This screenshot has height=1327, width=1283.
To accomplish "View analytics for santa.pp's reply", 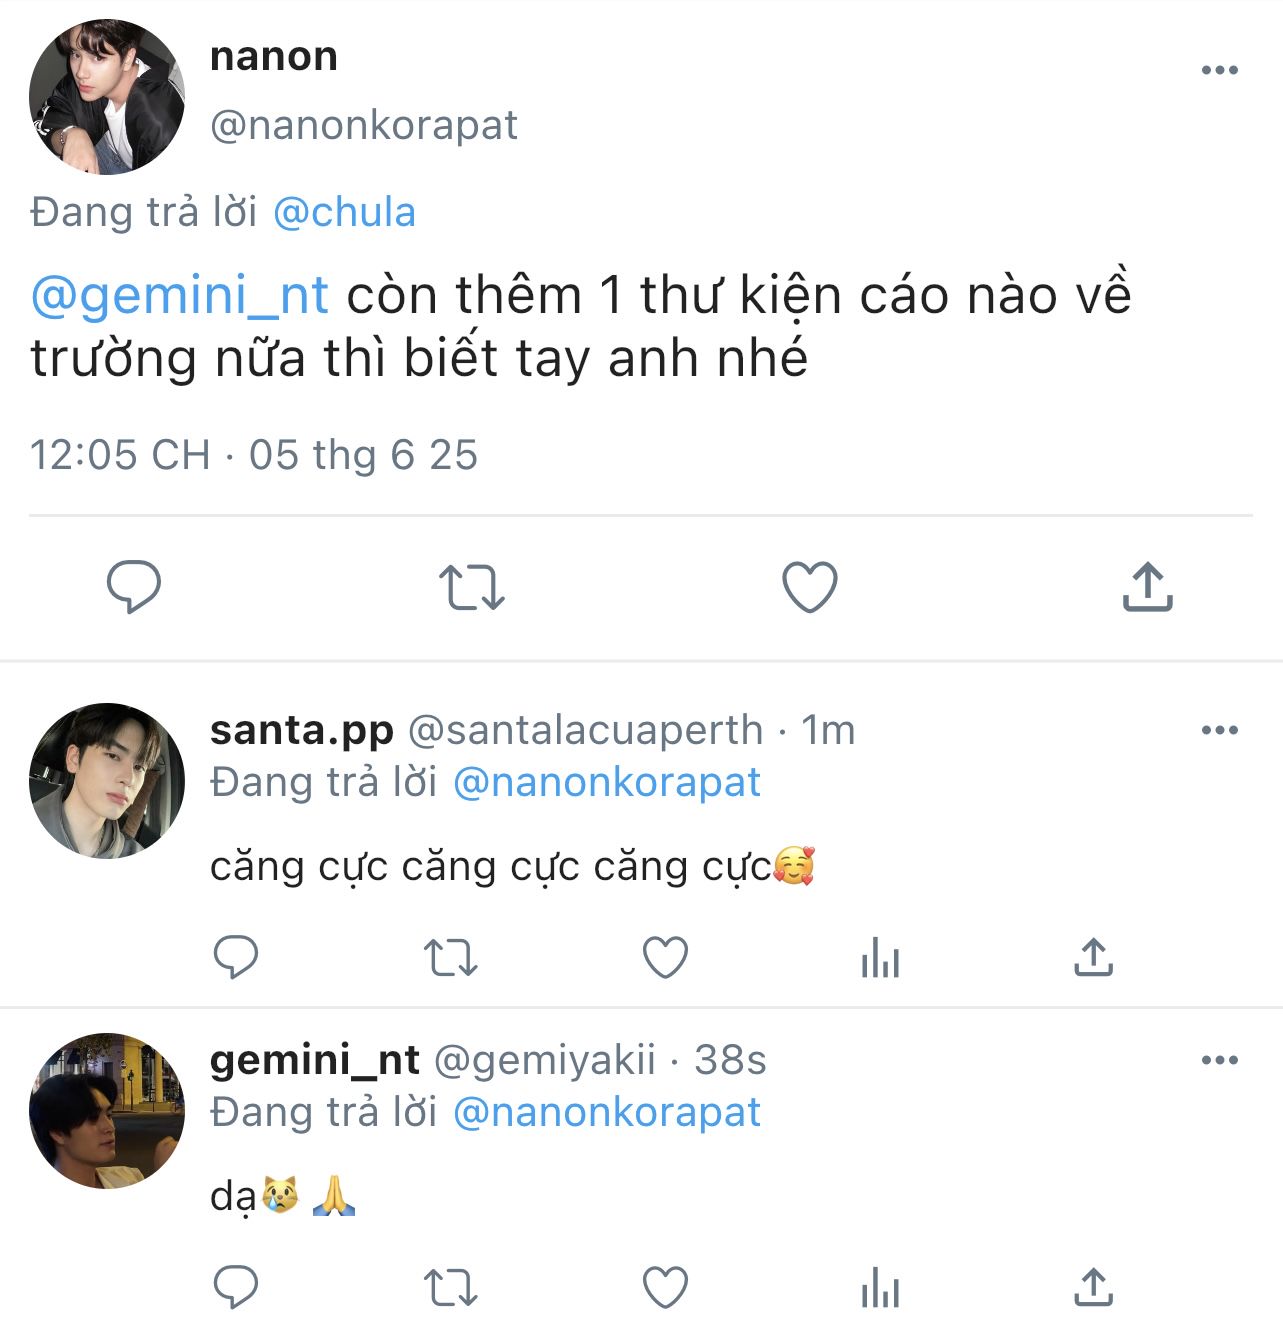I will (880, 958).
